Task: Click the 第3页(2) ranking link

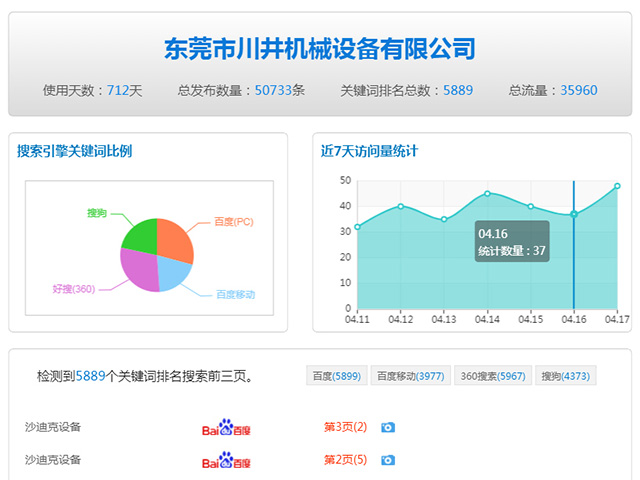Action: (x=345, y=427)
